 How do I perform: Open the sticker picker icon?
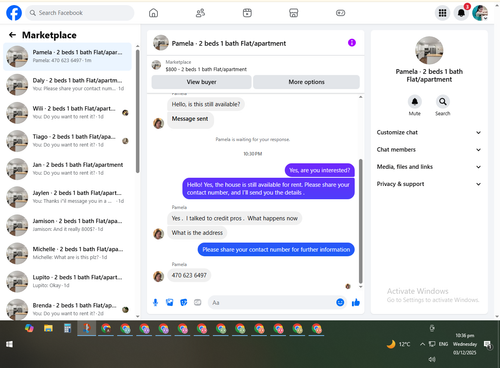pyautogui.click(x=184, y=302)
